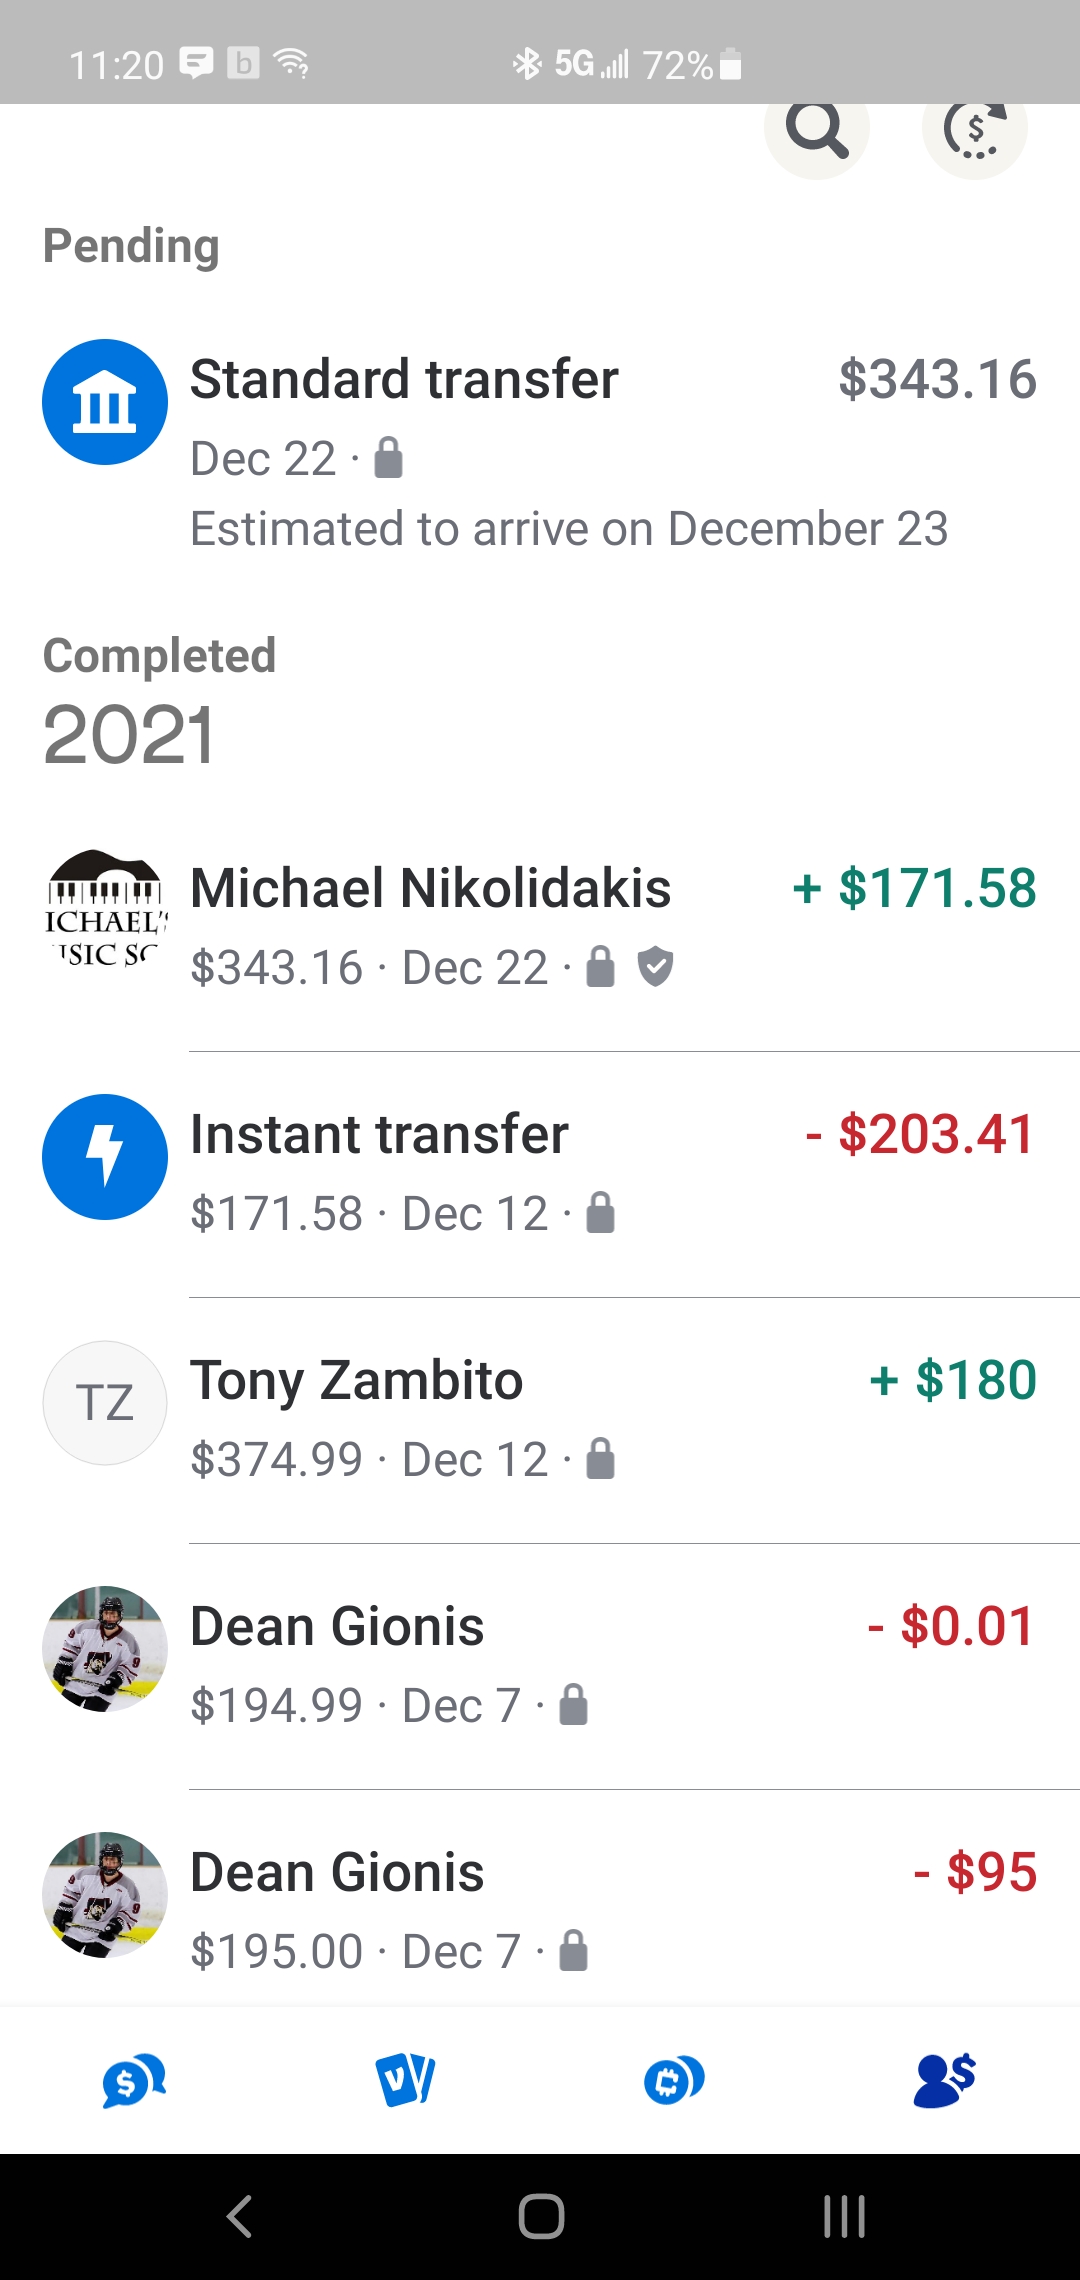The image size is (1080, 2280).
Task: Tap the privacy lock on Standard transfer
Action: pyautogui.click(x=388, y=459)
